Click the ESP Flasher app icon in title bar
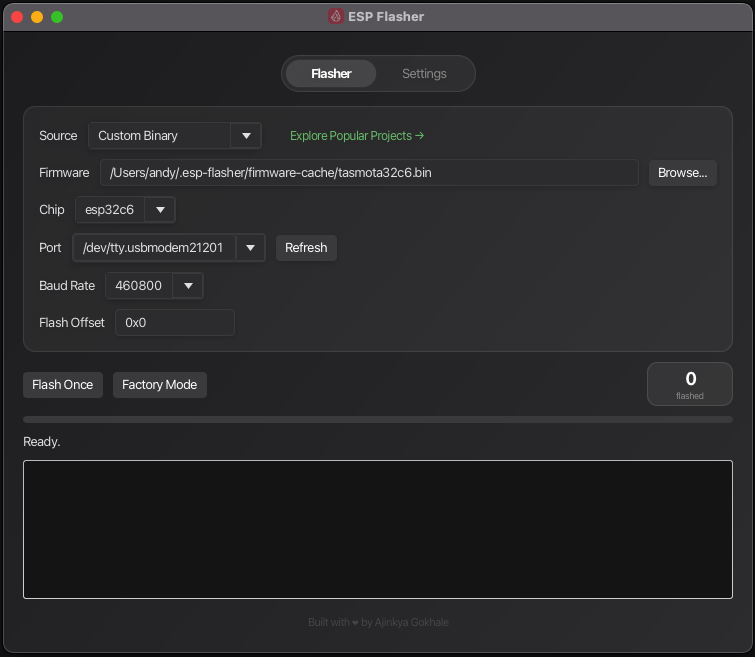Viewport: 755px width, 657px height. pos(336,16)
